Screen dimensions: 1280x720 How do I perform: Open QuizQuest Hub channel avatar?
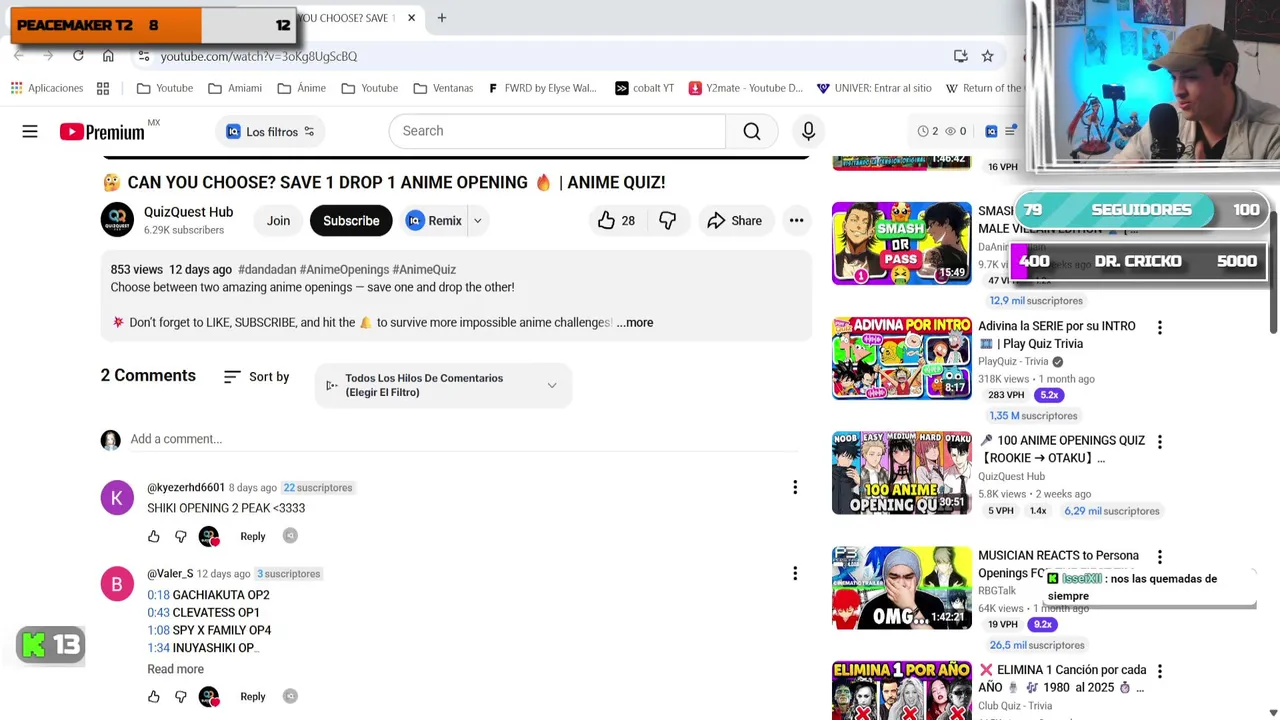117,220
